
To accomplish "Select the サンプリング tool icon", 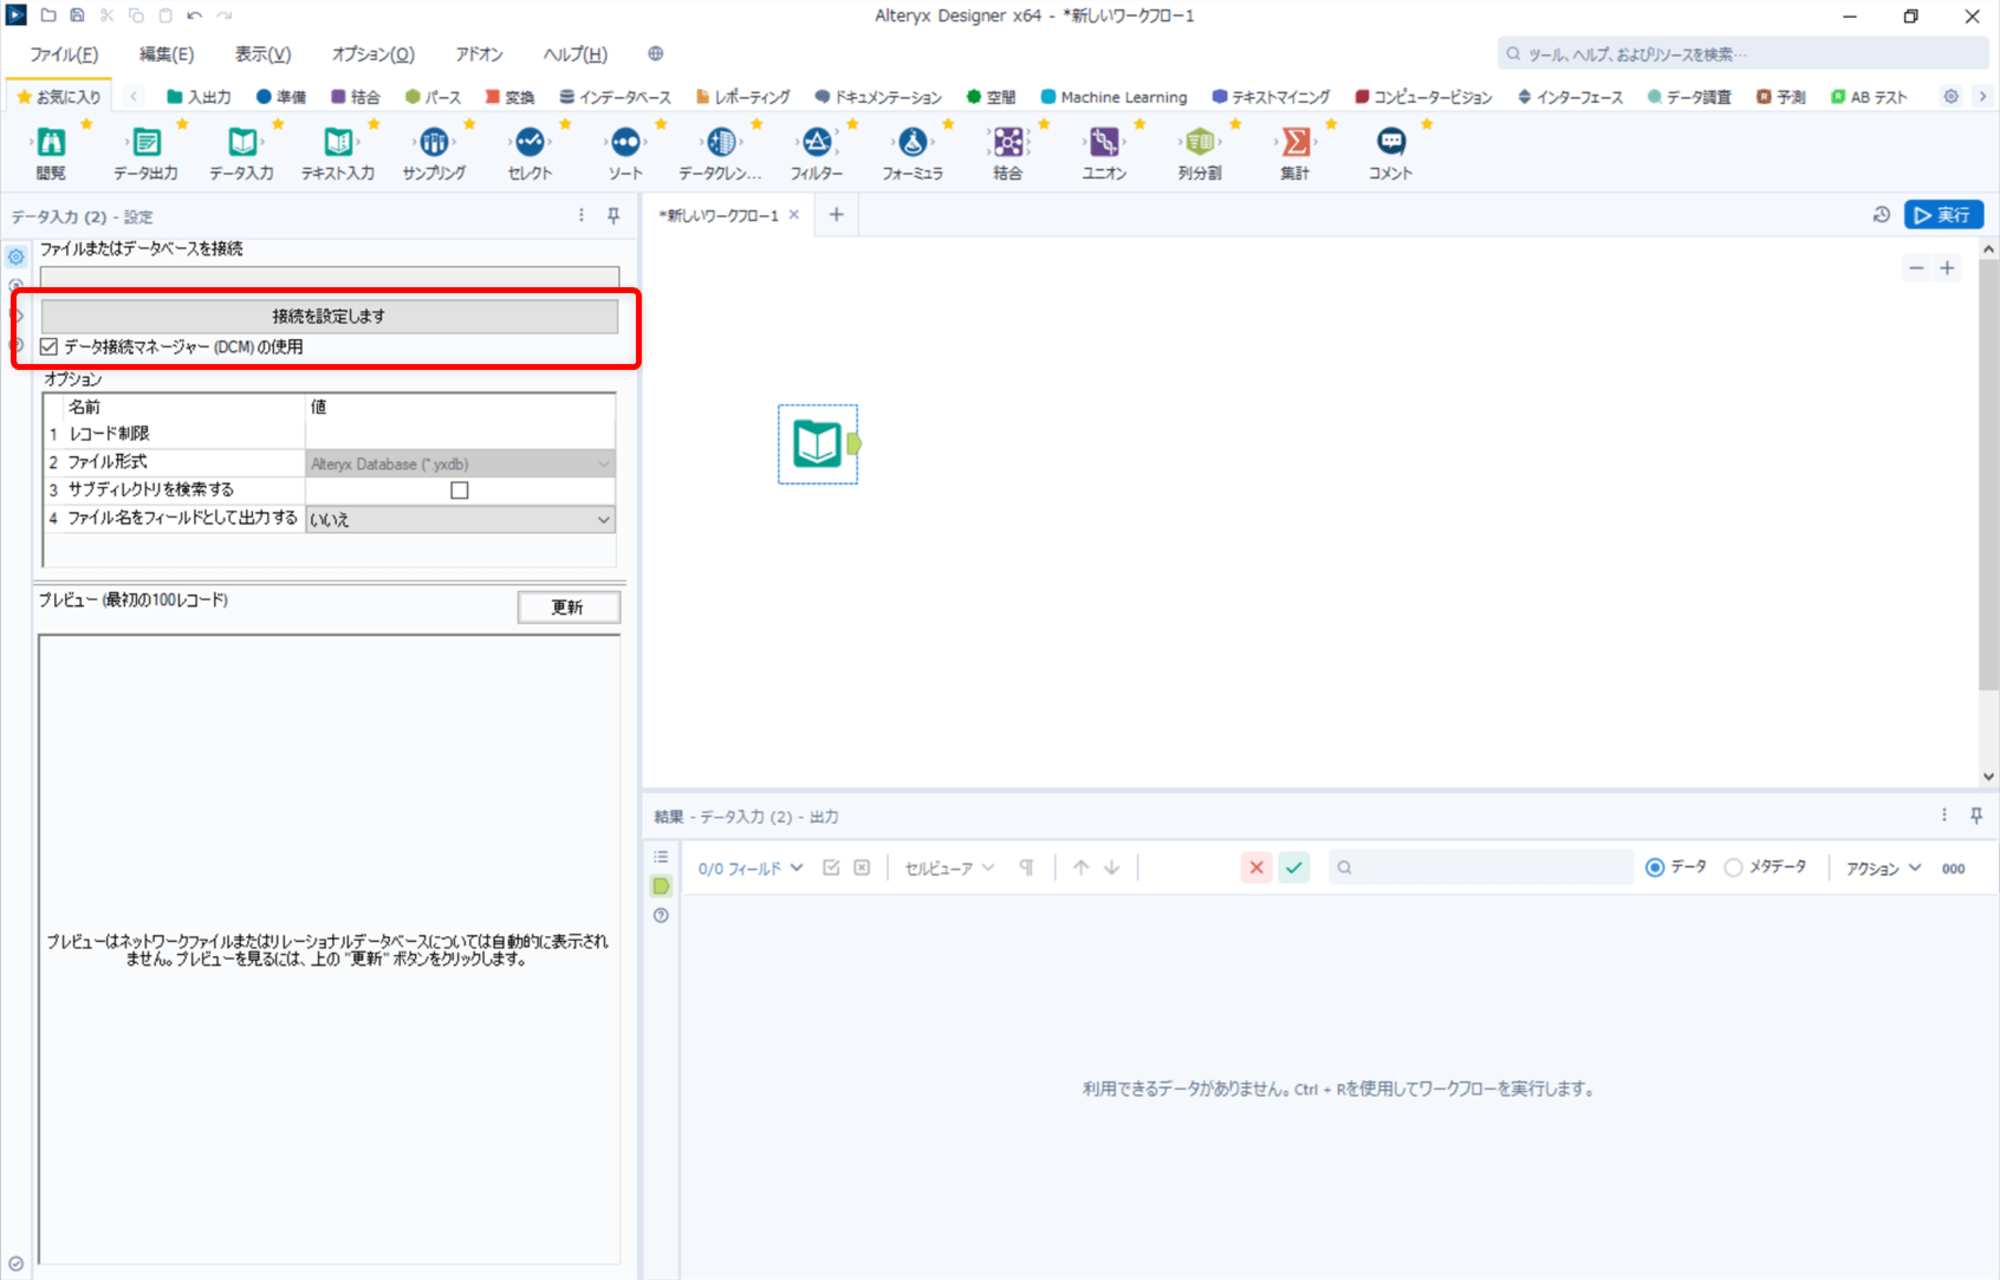I will [x=434, y=142].
